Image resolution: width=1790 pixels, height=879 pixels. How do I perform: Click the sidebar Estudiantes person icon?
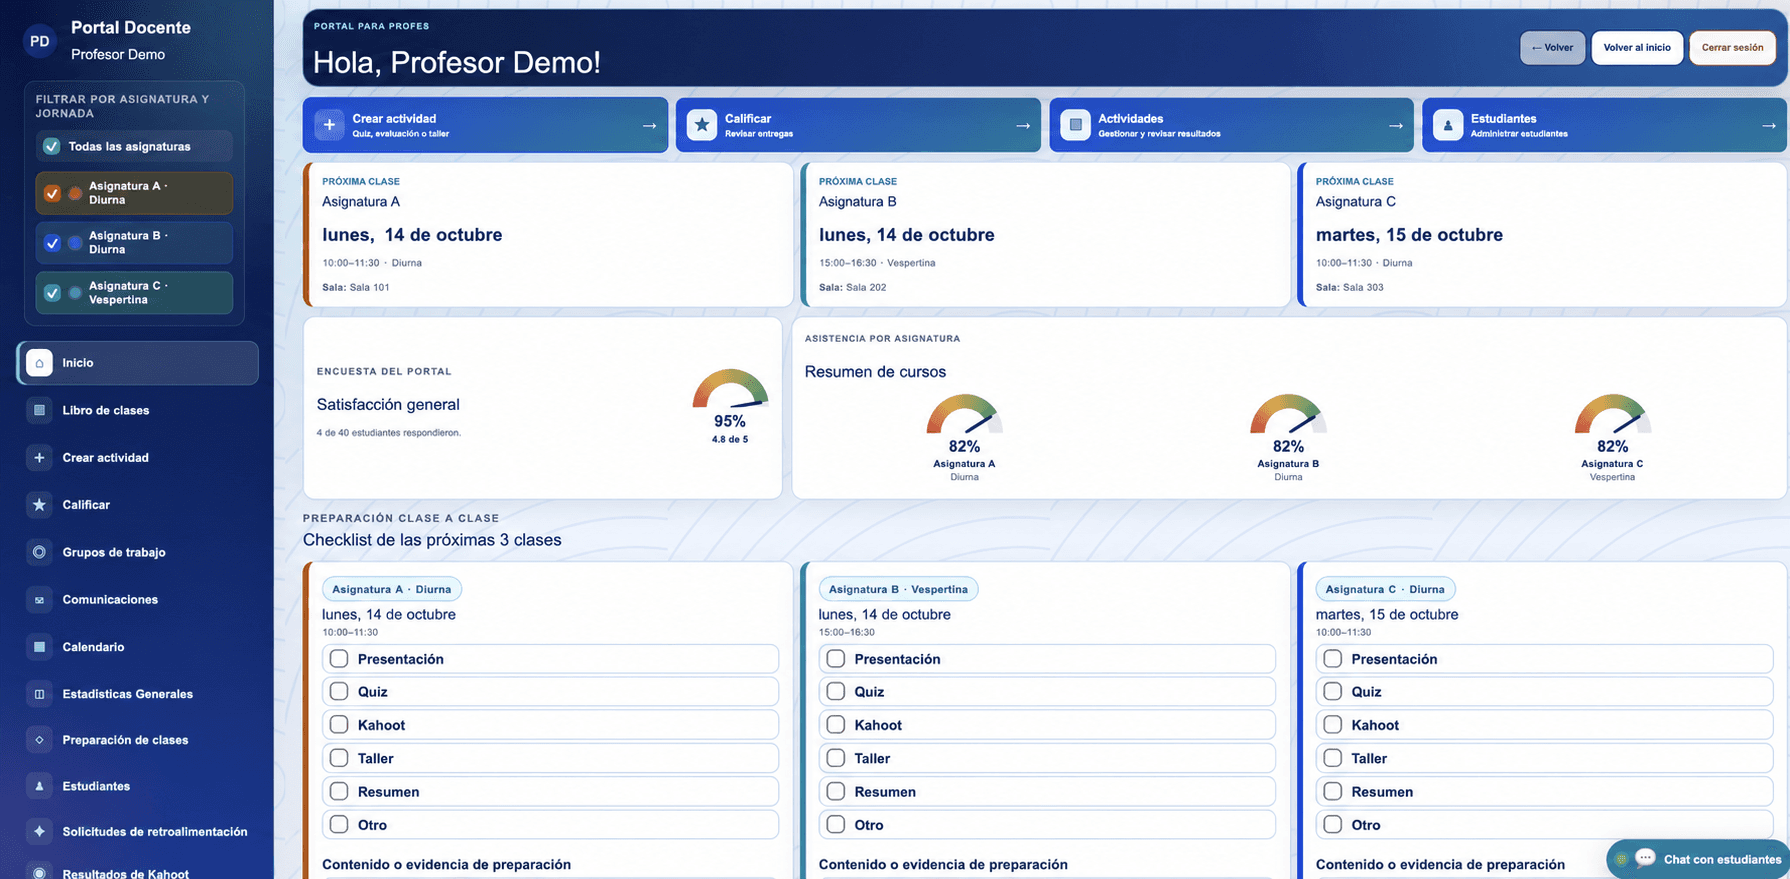[x=39, y=786]
